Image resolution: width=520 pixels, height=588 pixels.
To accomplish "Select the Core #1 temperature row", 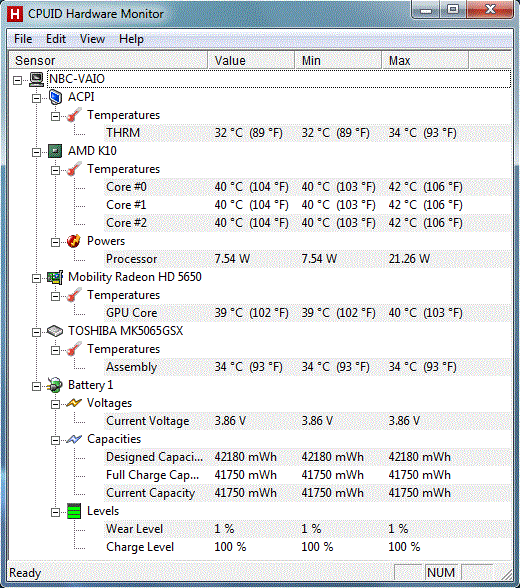I will (307, 205).
